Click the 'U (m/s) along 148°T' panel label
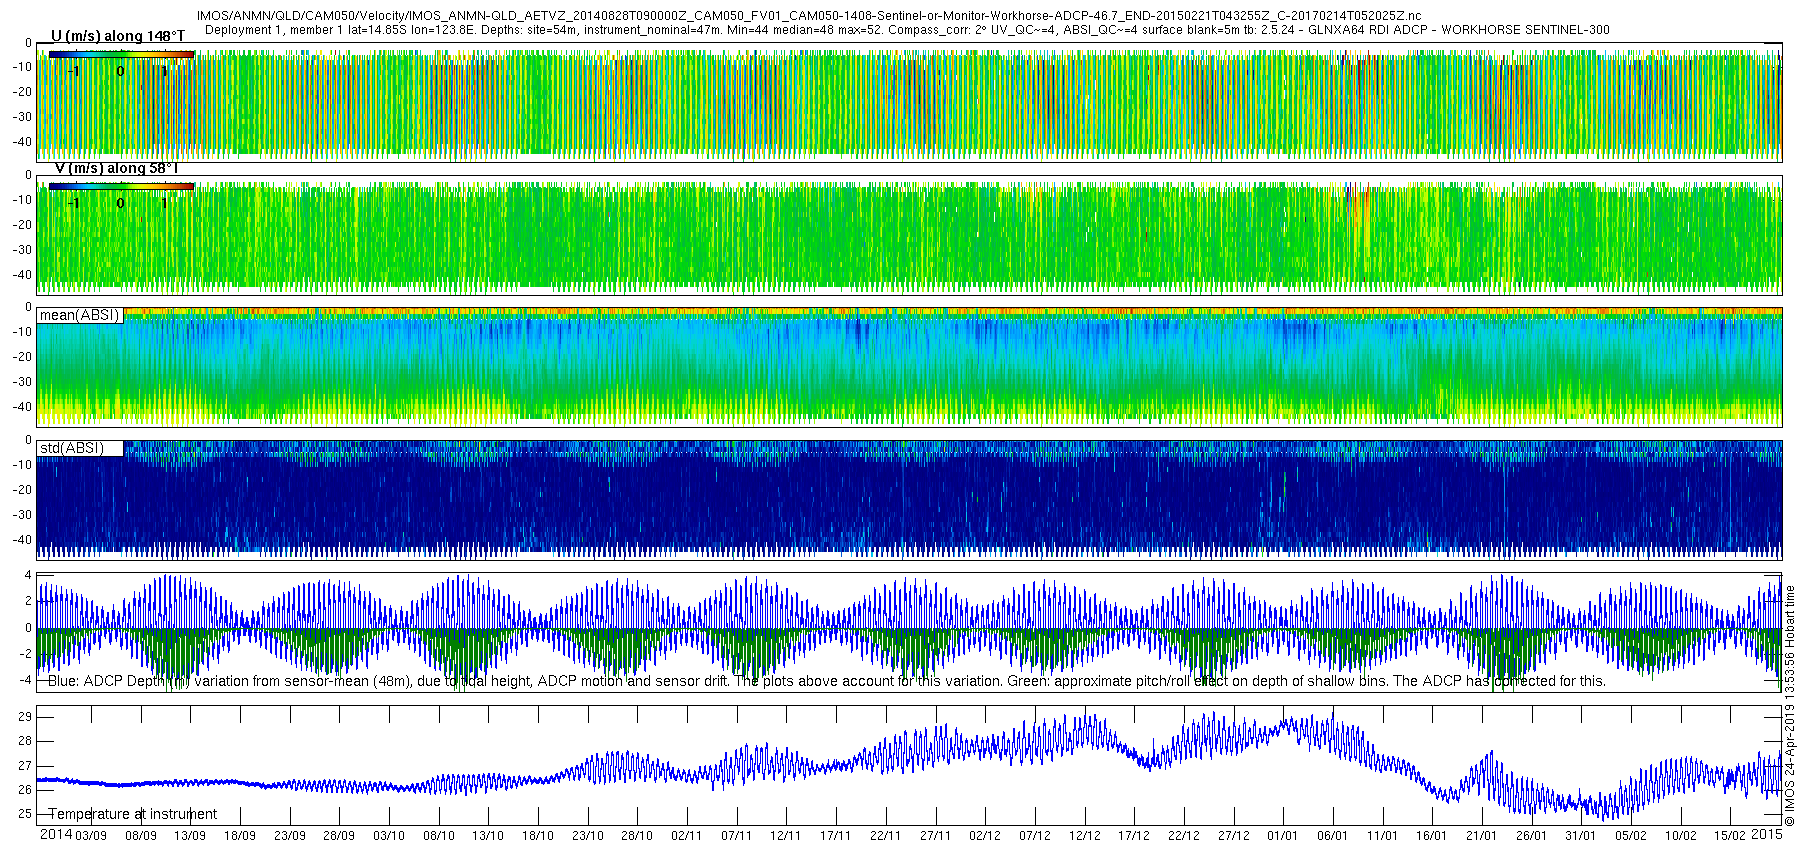 pyautogui.click(x=118, y=36)
